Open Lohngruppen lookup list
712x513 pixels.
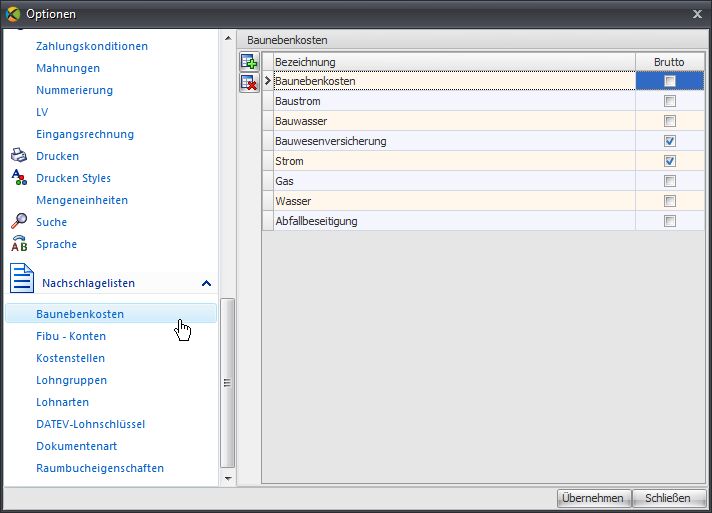[x=72, y=380]
